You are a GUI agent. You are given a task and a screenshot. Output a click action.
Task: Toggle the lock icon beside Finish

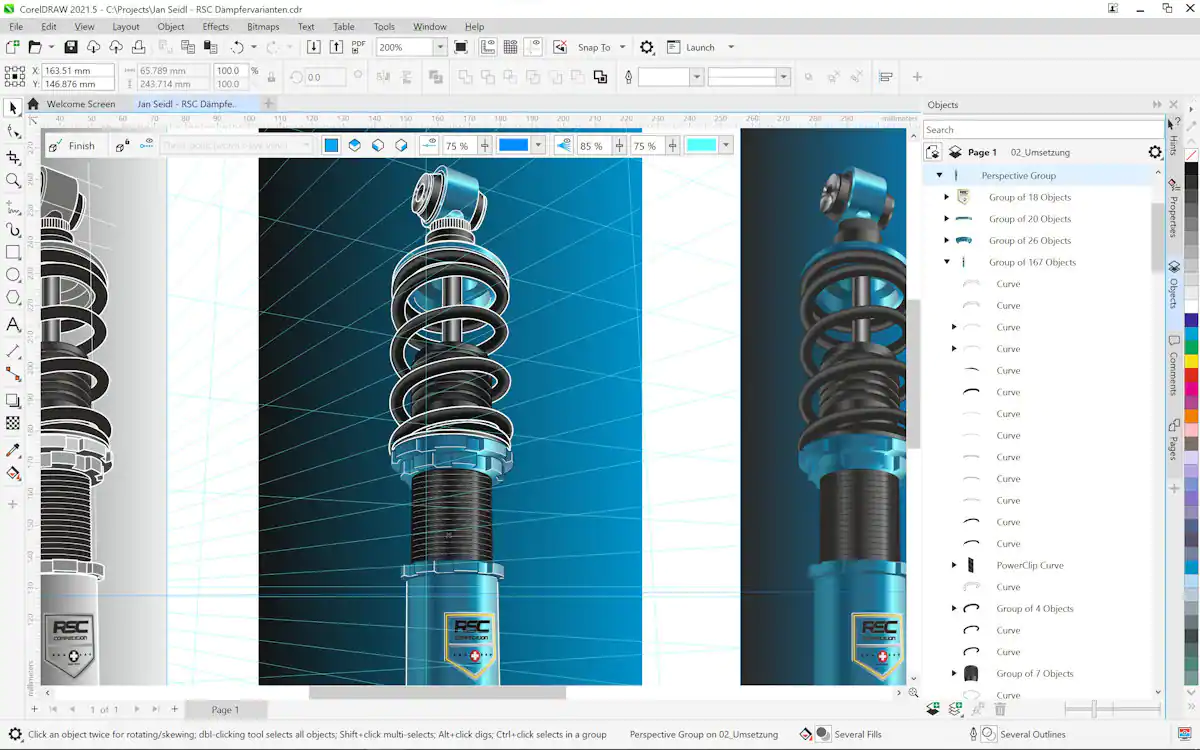[x=121, y=145]
